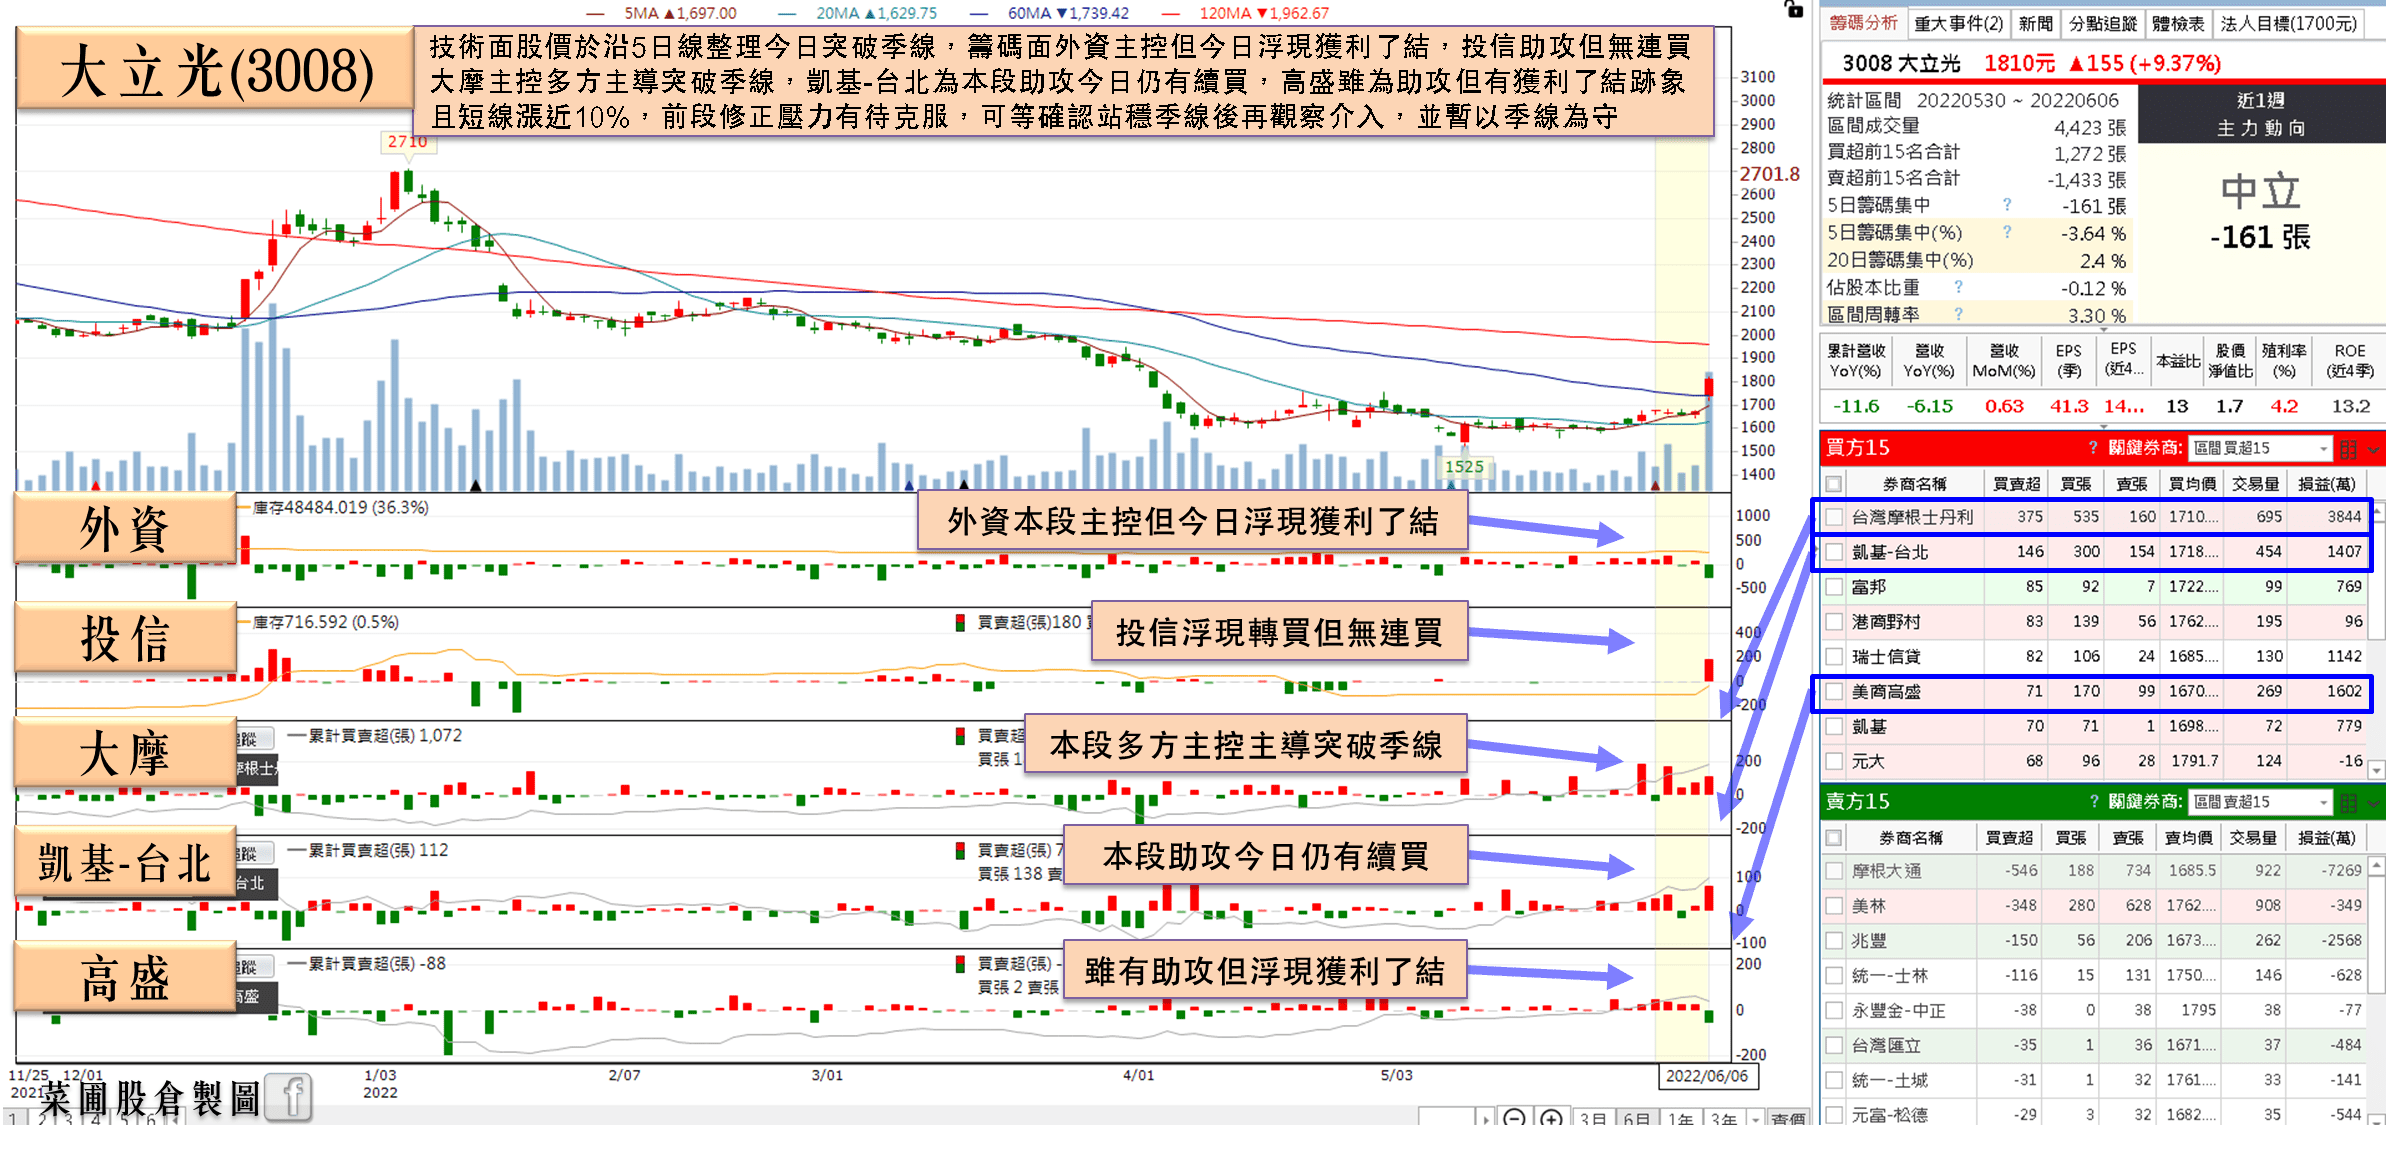Set chart range to 3年

[x=1725, y=1119]
